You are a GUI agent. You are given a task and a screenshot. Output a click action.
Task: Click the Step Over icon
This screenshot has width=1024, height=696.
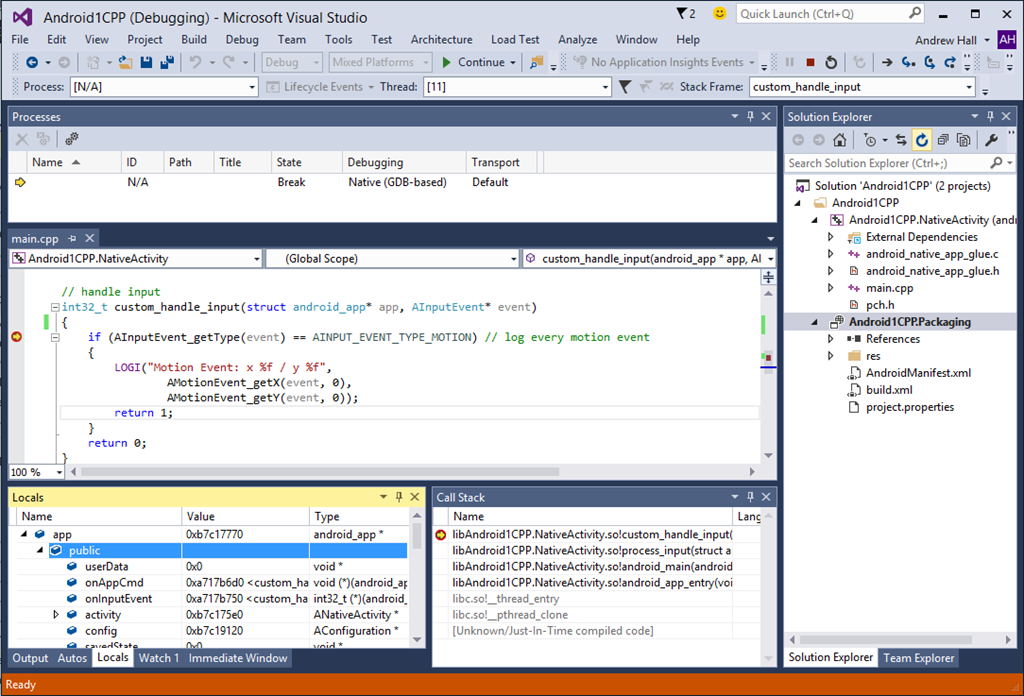pos(929,62)
